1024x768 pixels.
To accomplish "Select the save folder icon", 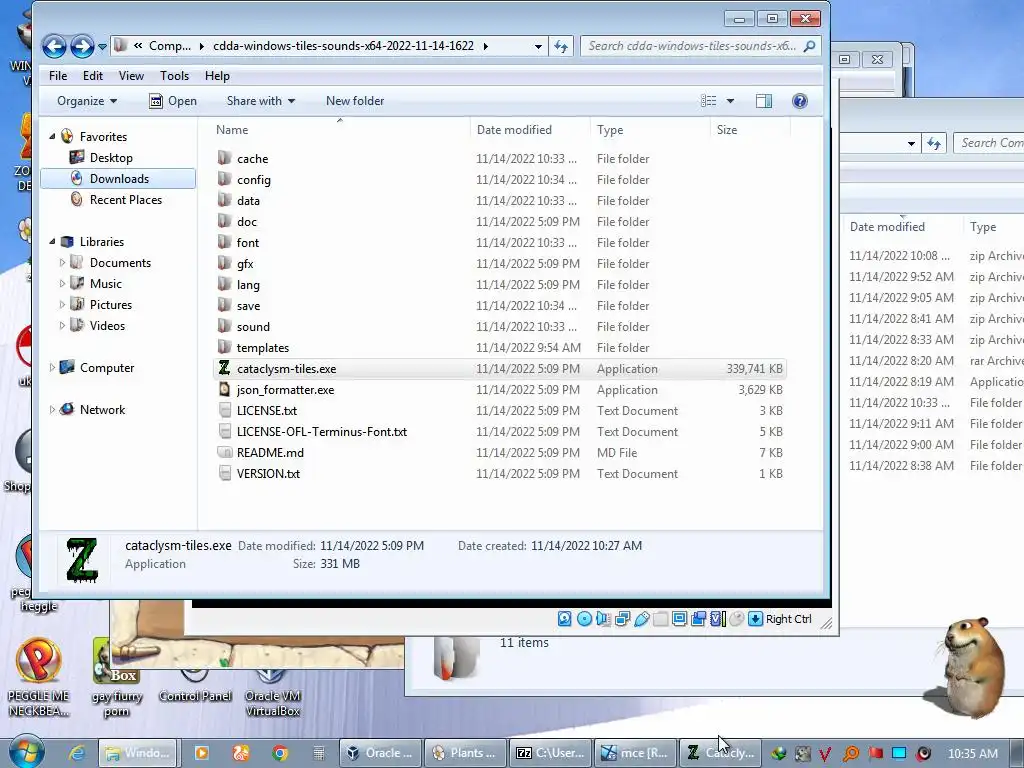I will tap(225, 306).
